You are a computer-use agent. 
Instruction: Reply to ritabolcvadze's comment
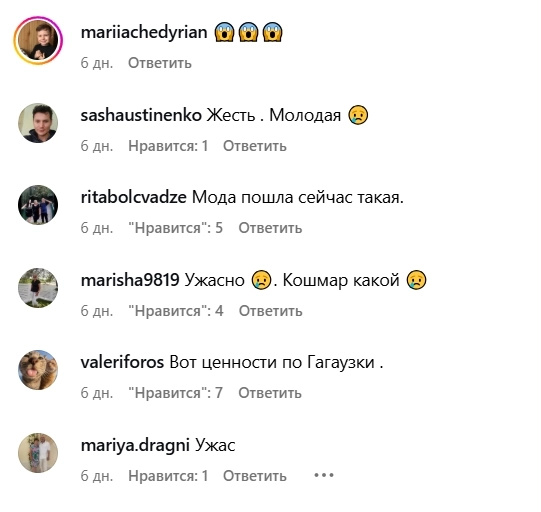pos(270,228)
